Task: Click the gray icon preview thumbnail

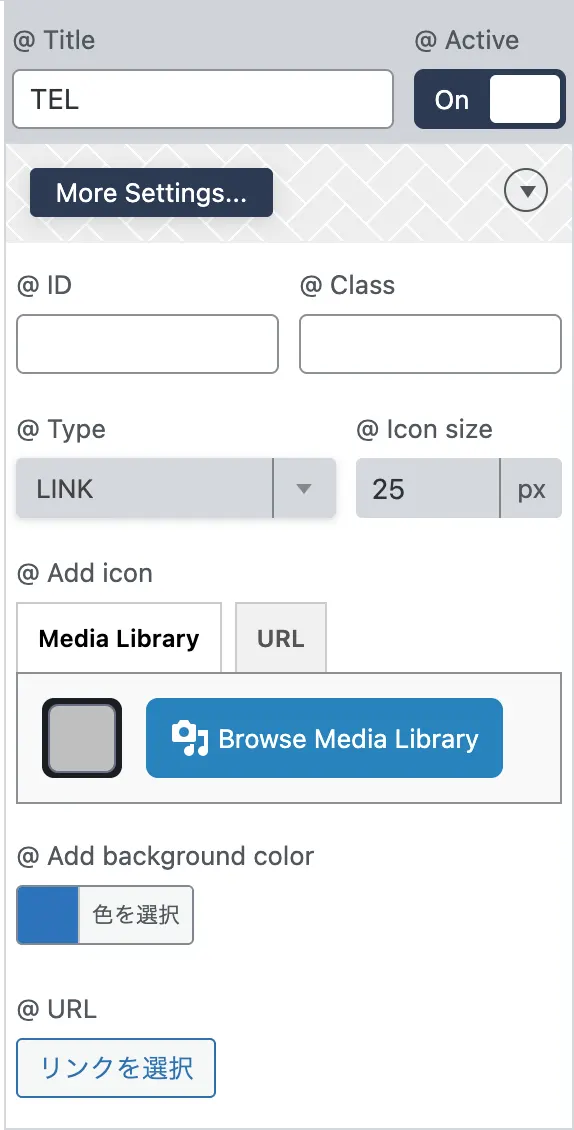Action: coord(82,738)
